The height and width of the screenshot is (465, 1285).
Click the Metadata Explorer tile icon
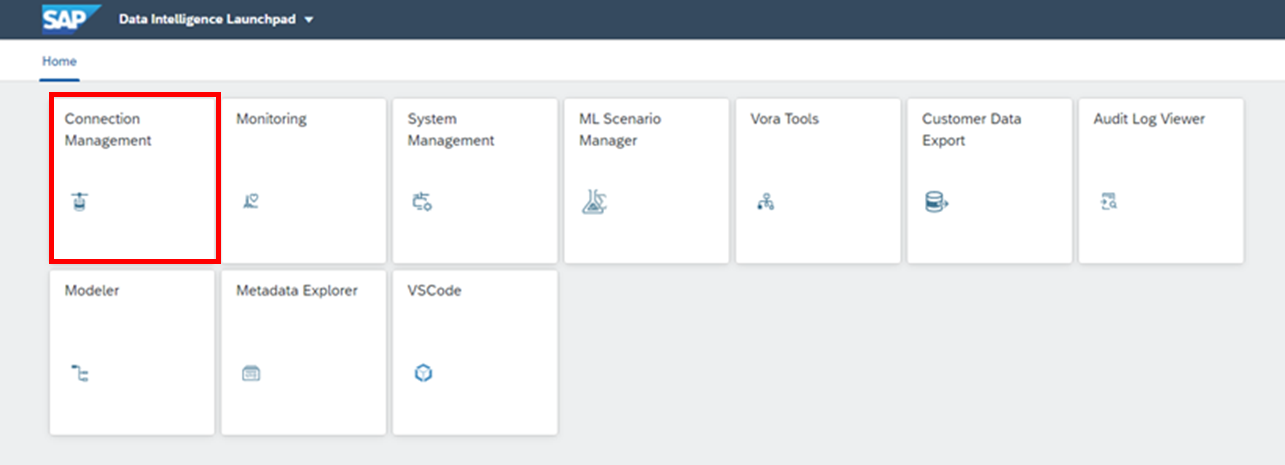point(251,374)
